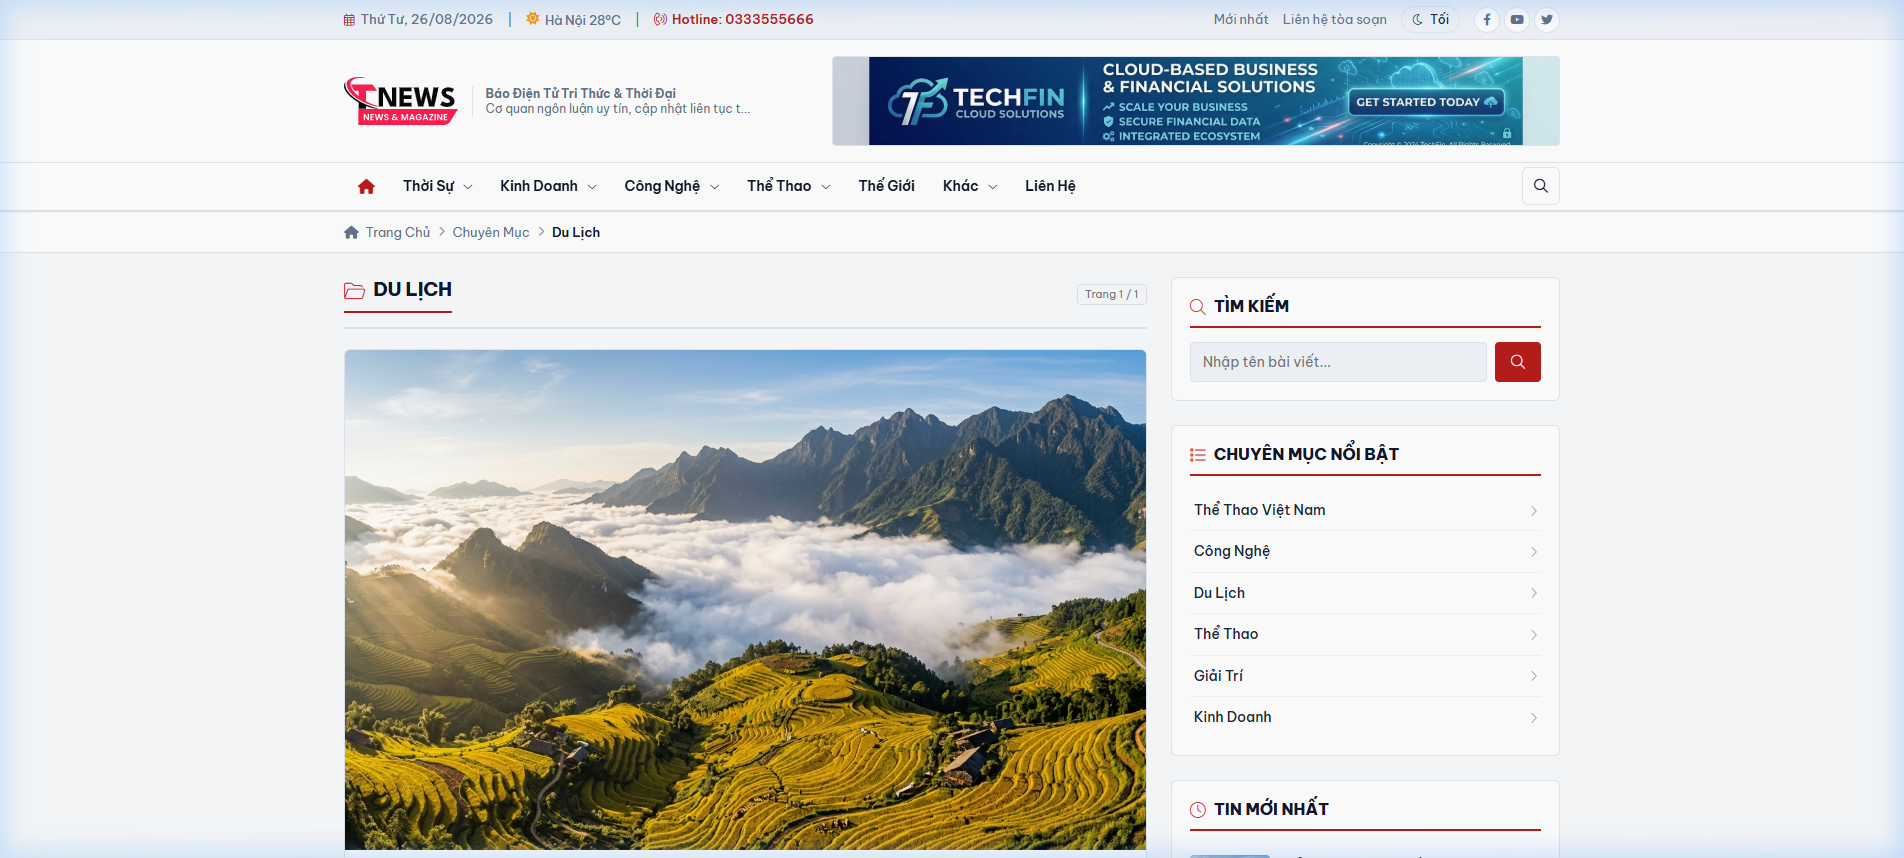
Task: Open the Twitter social icon
Action: pos(1547,20)
